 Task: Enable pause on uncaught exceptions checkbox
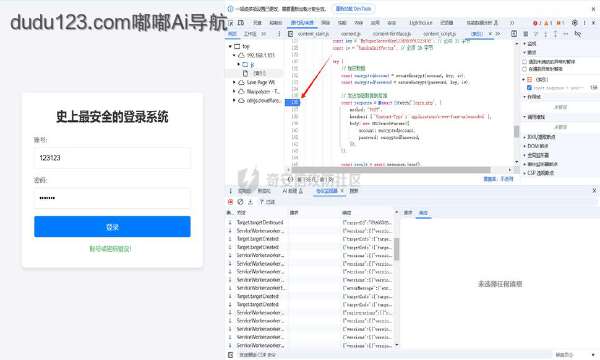point(525,62)
